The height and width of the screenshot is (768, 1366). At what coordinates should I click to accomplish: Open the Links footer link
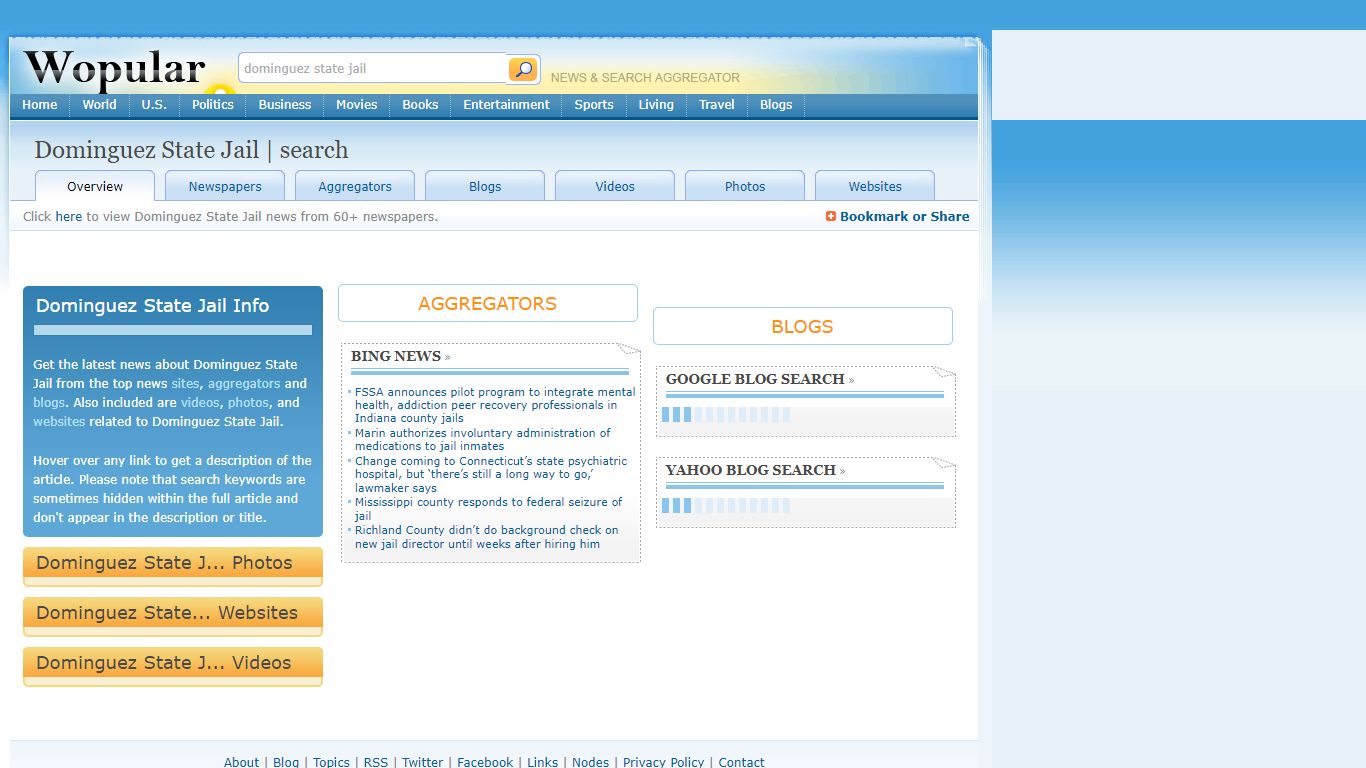pyautogui.click(x=543, y=762)
